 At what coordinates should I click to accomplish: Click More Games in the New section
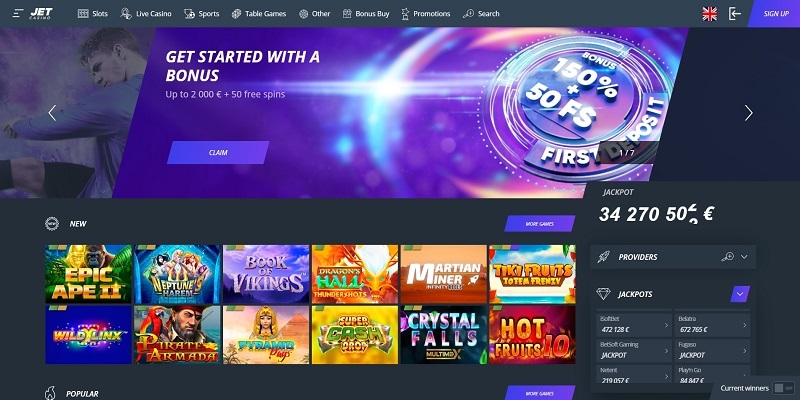pos(539,223)
